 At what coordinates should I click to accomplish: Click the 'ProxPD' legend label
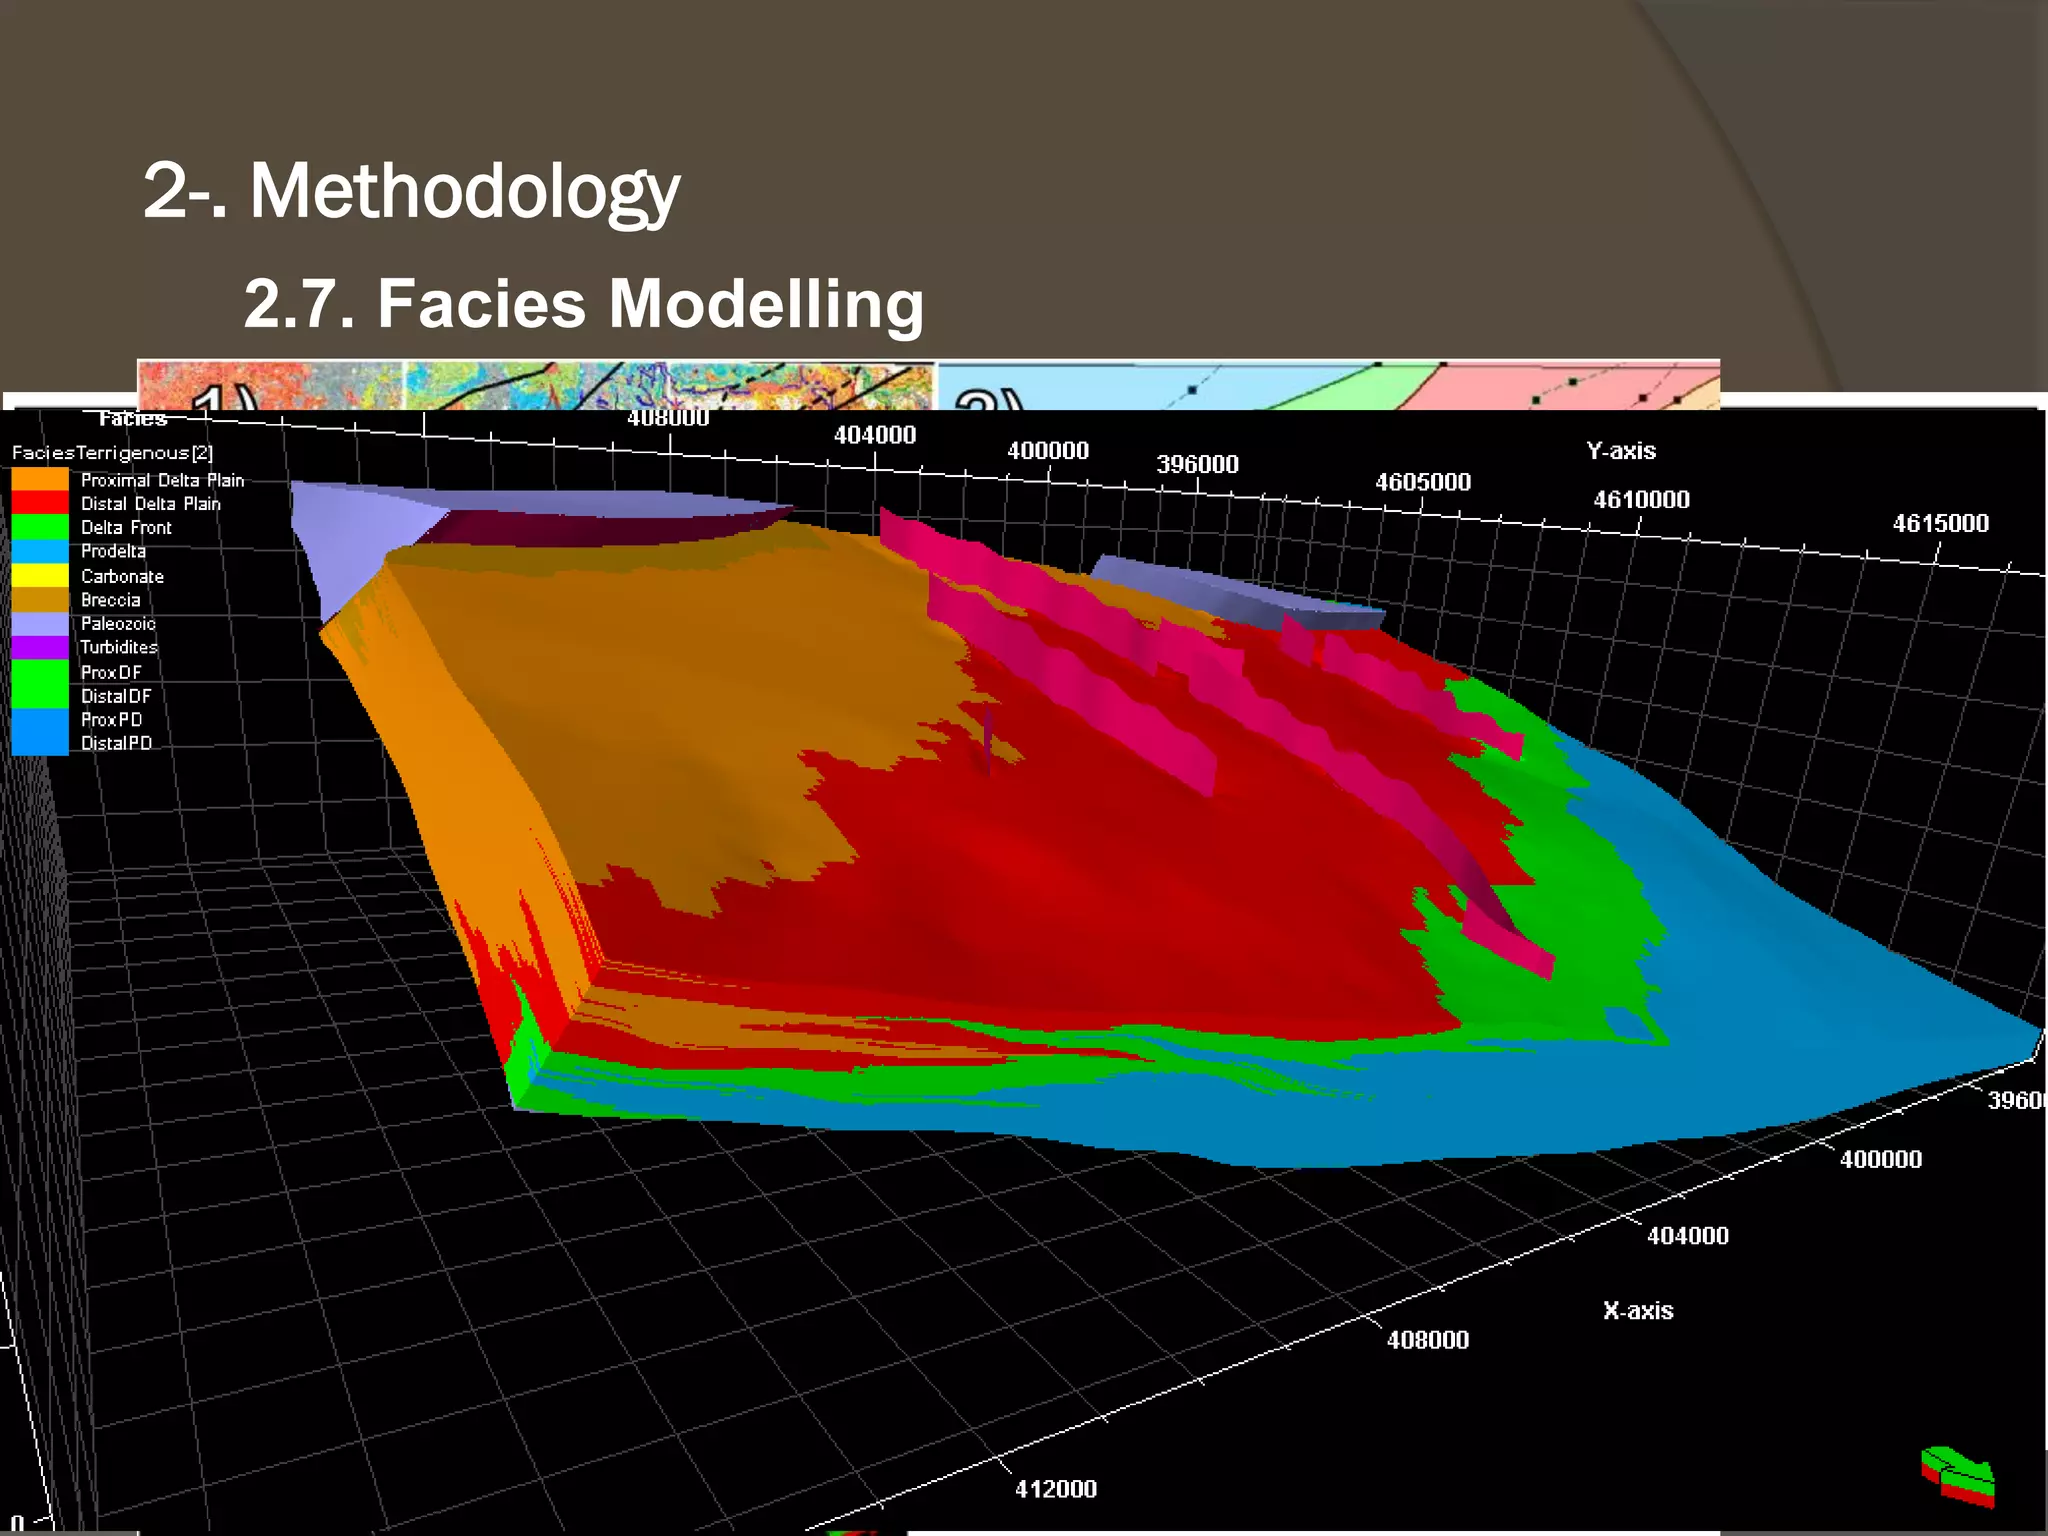pos(111,720)
